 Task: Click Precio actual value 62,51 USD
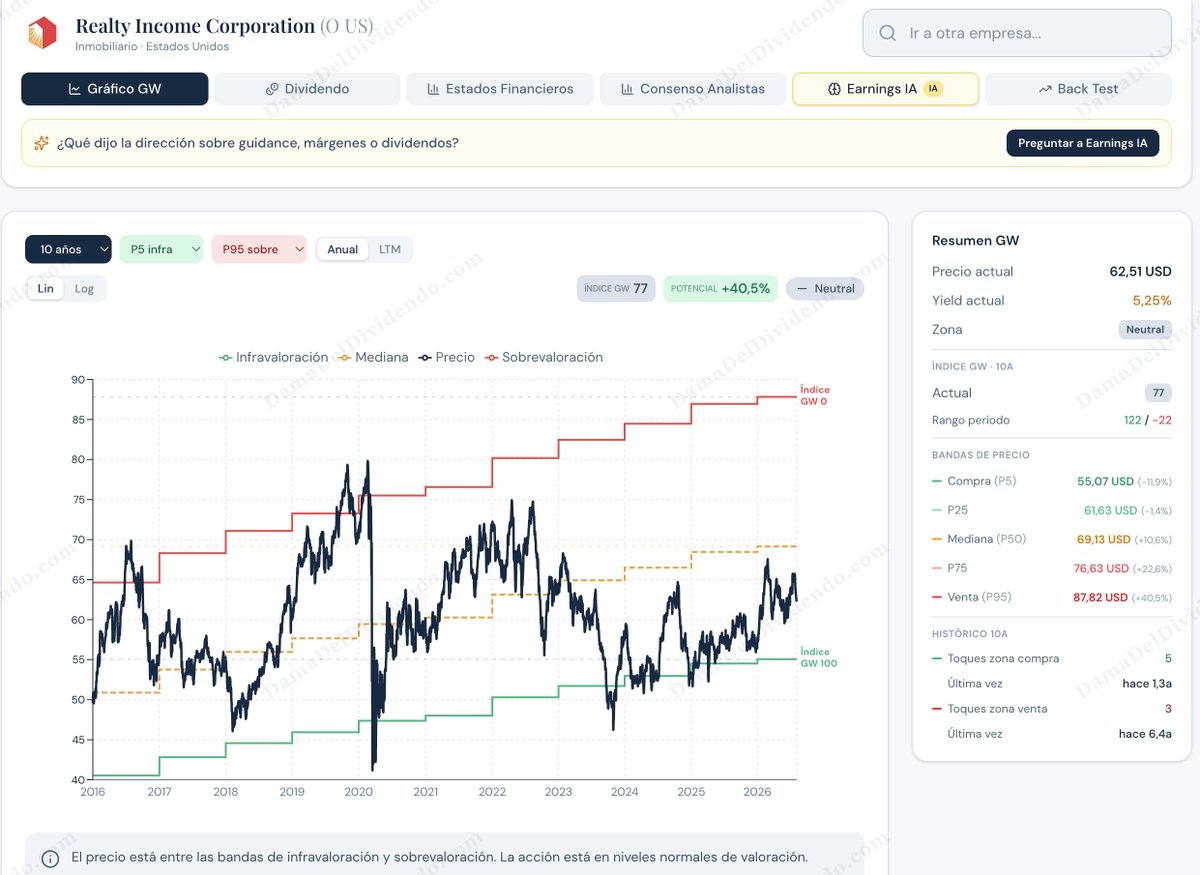tap(1140, 271)
